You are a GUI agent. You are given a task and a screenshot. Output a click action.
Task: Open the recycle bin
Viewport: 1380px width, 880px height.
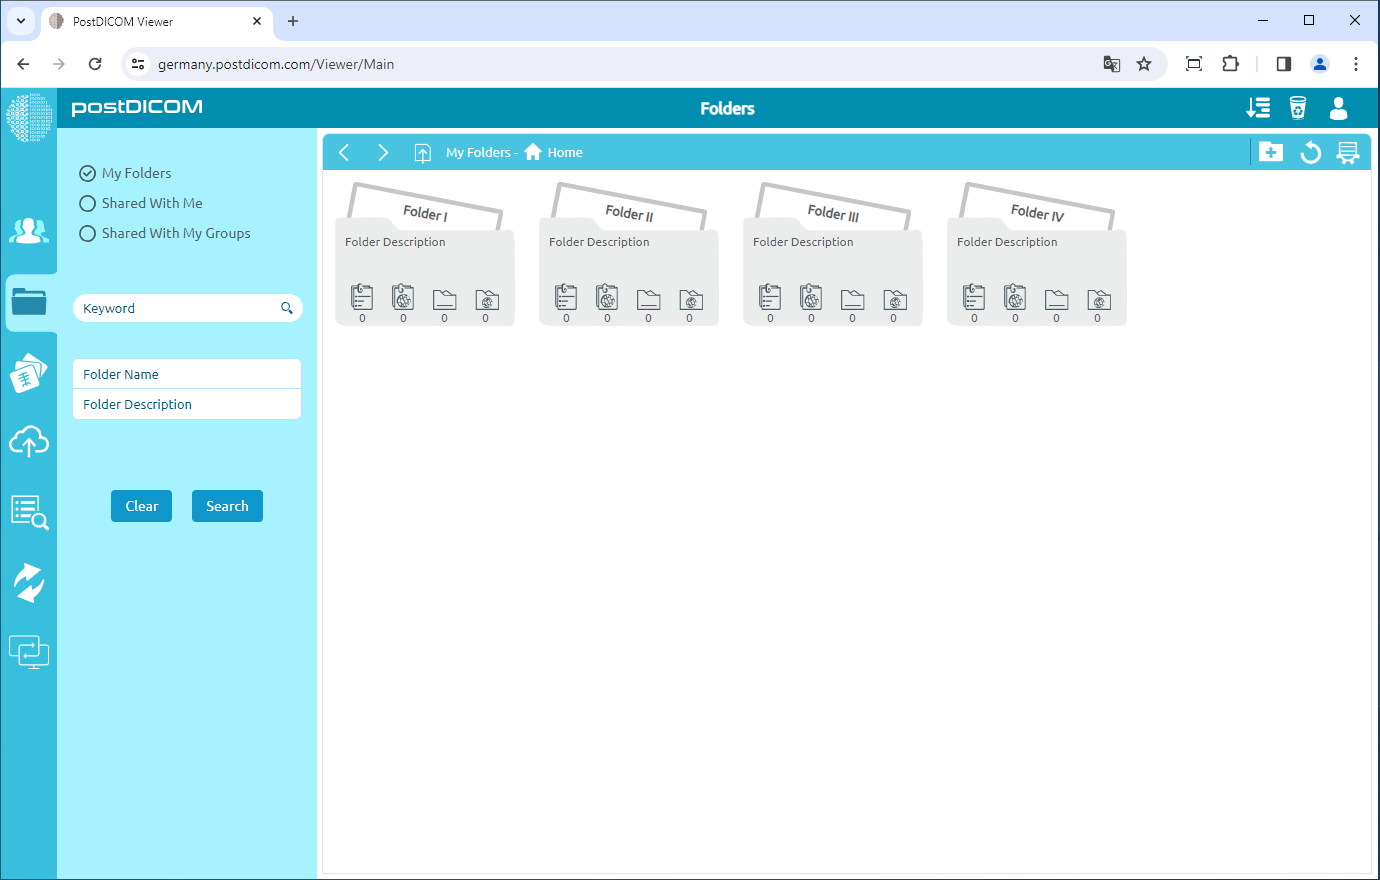pos(1297,107)
